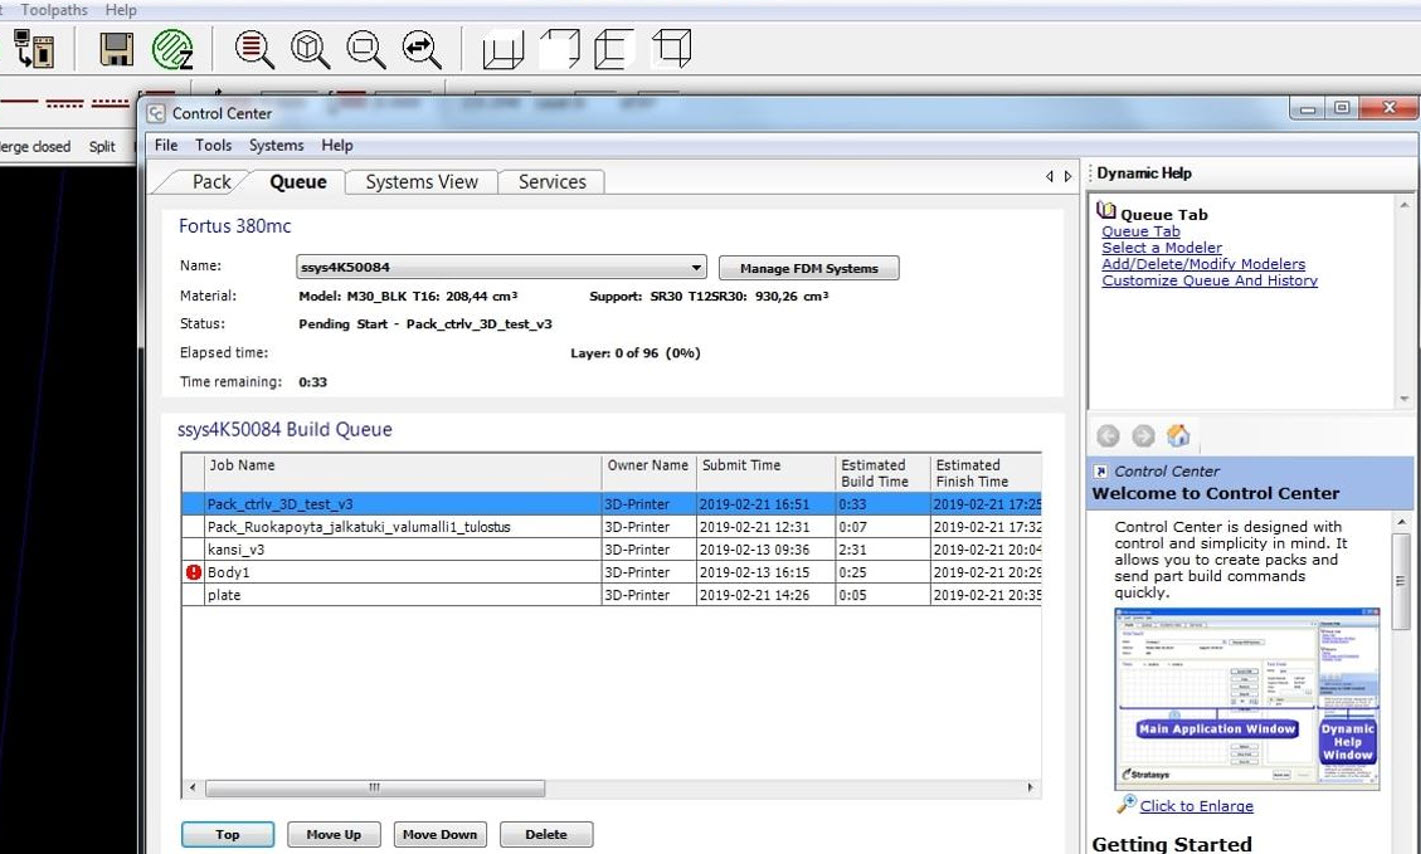Click the zoom to part cube magnifier
This screenshot has width=1421, height=854.
(x=310, y=49)
